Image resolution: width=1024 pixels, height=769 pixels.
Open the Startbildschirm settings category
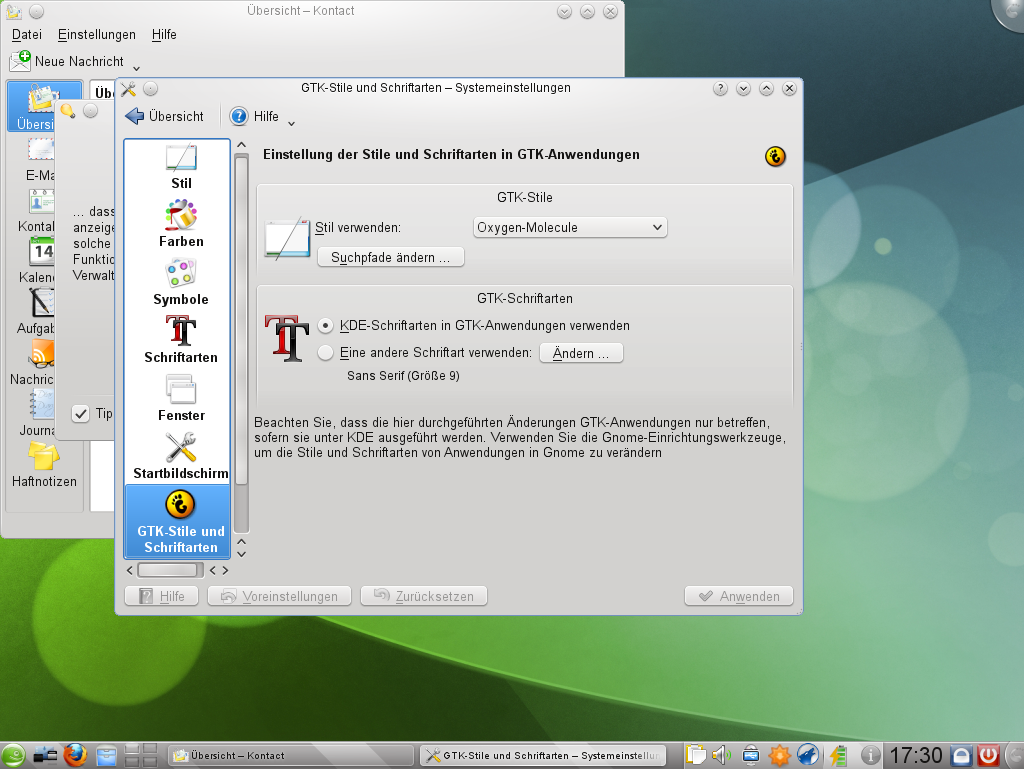(180, 449)
